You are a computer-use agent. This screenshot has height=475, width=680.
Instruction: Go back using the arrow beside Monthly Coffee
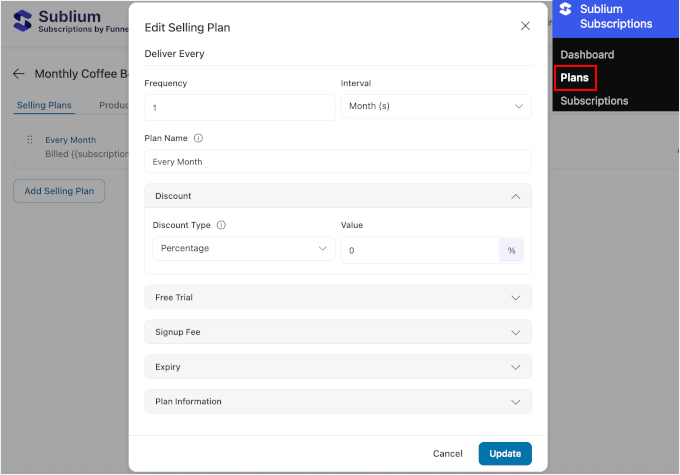19,74
